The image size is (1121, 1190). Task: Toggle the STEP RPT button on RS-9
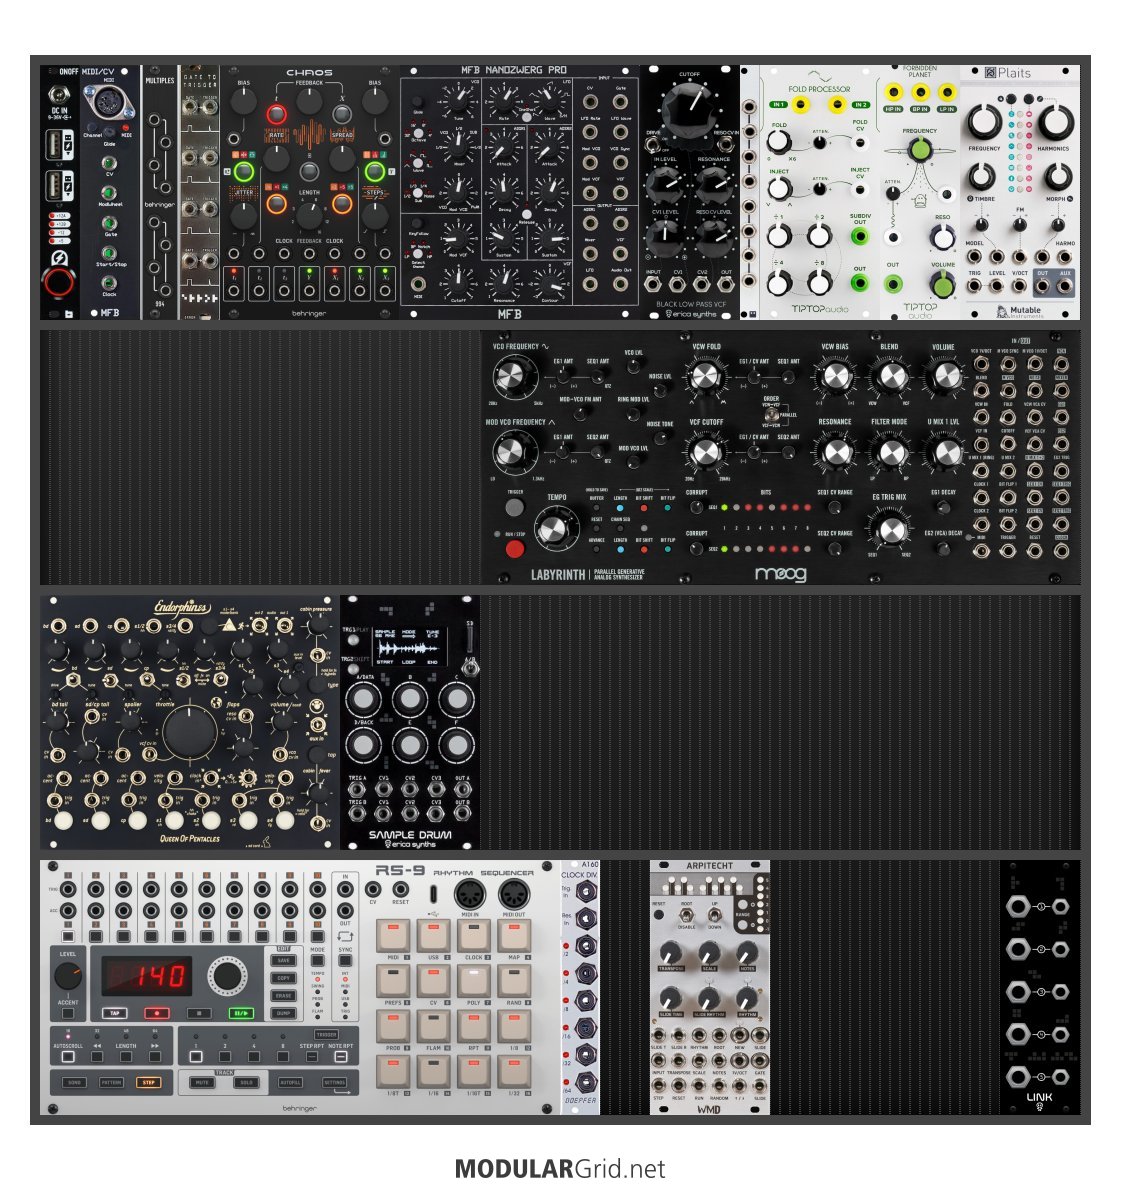(312, 1056)
